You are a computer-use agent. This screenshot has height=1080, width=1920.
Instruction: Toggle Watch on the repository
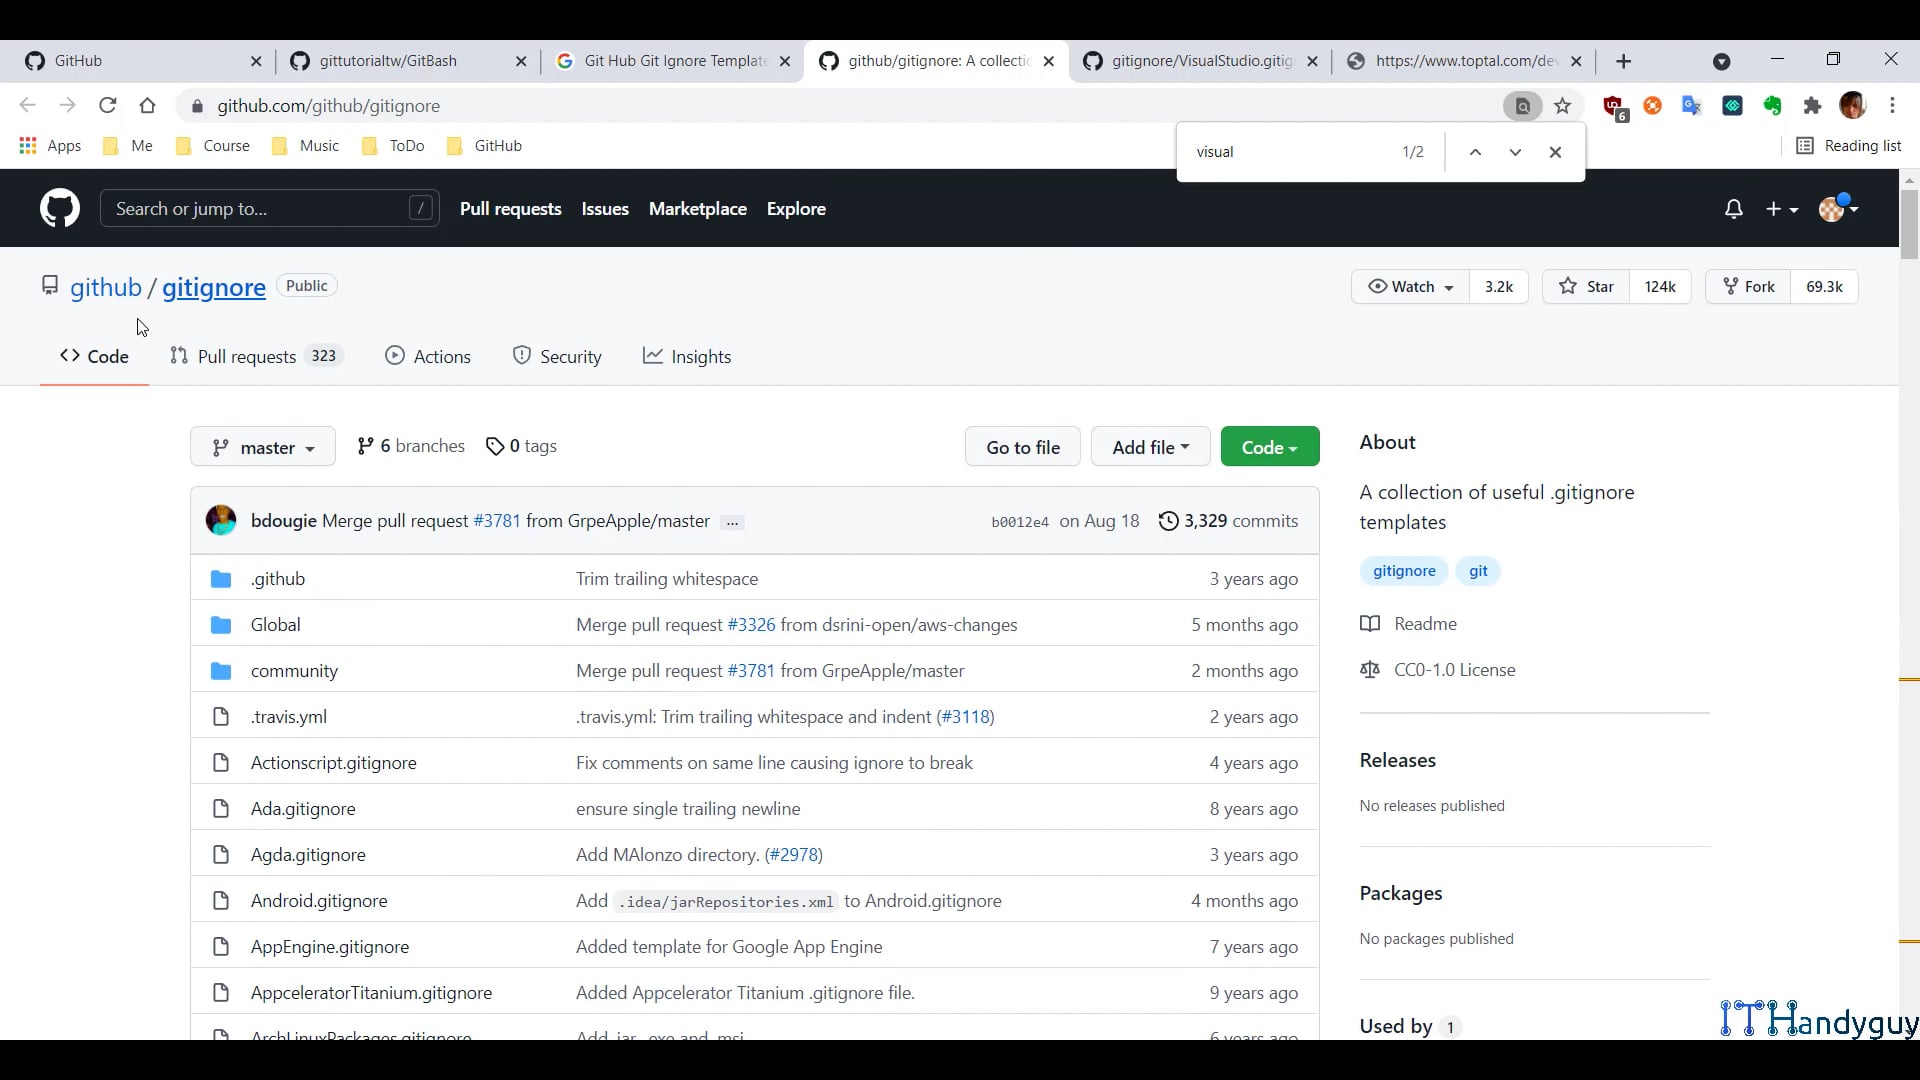(1410, 287)
